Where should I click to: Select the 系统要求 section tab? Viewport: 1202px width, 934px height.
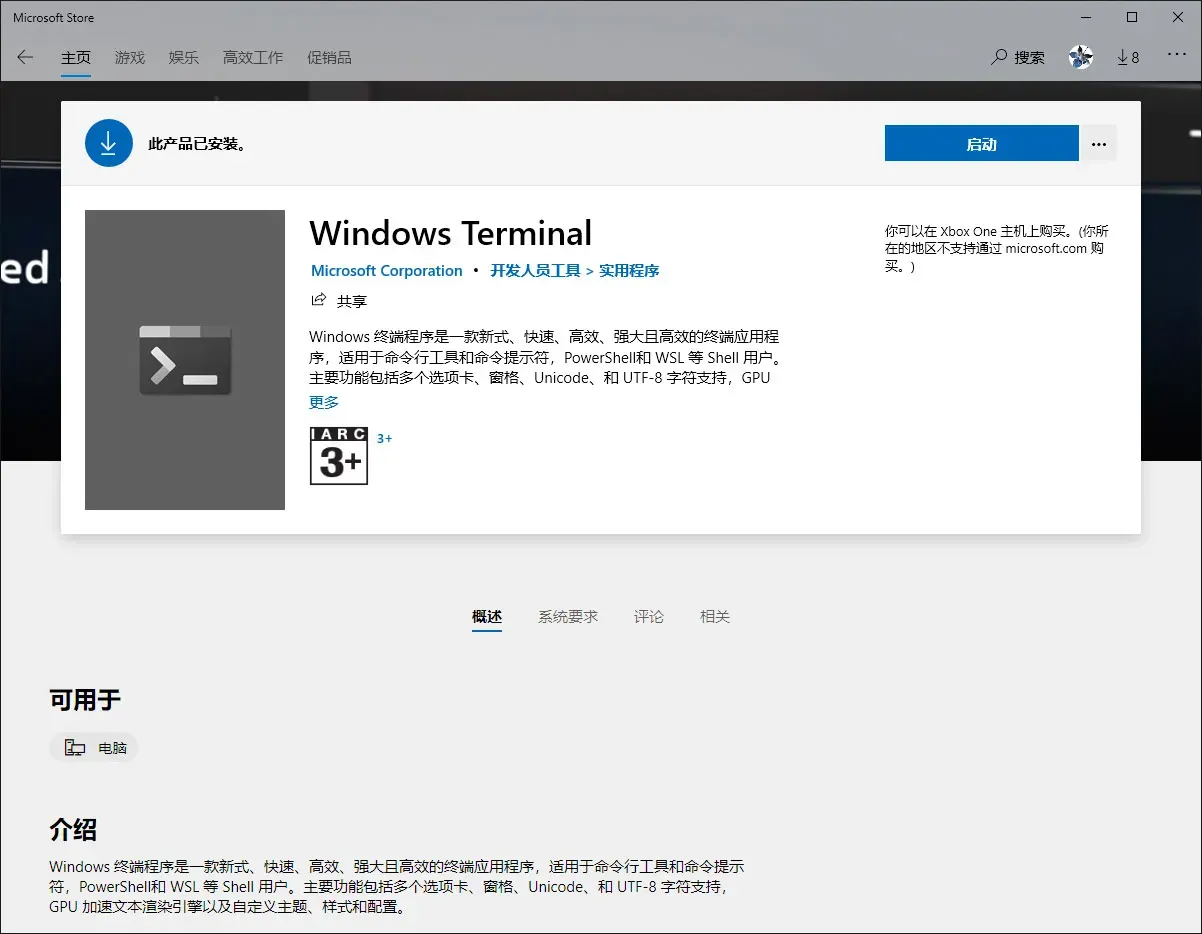[568, 616]
